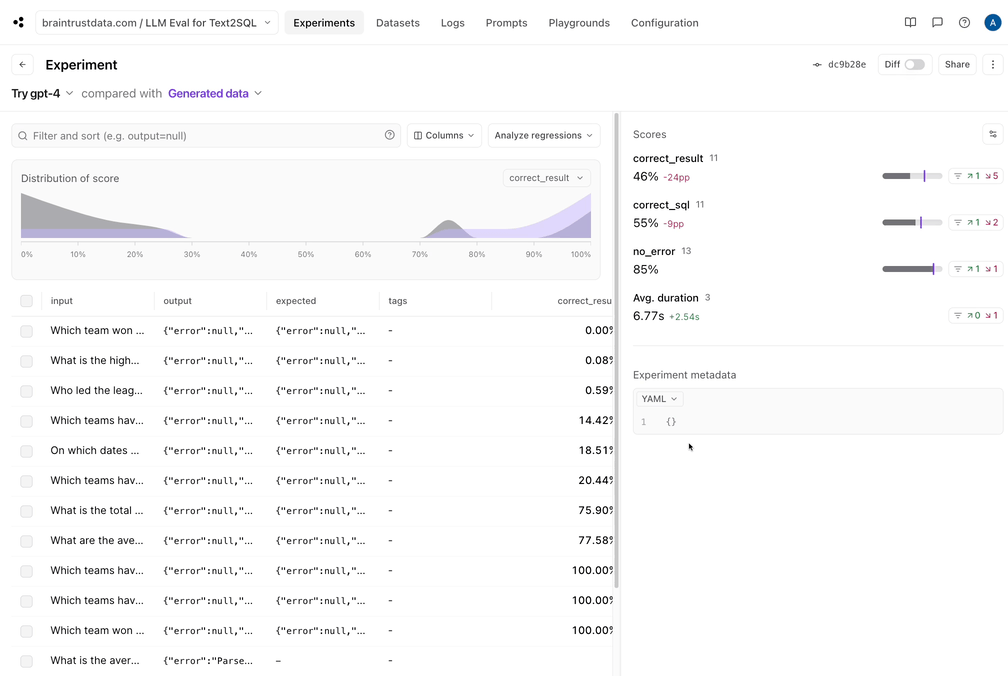Click the help question mark icon
1008x676 pixels.
[x=964, y=22]
